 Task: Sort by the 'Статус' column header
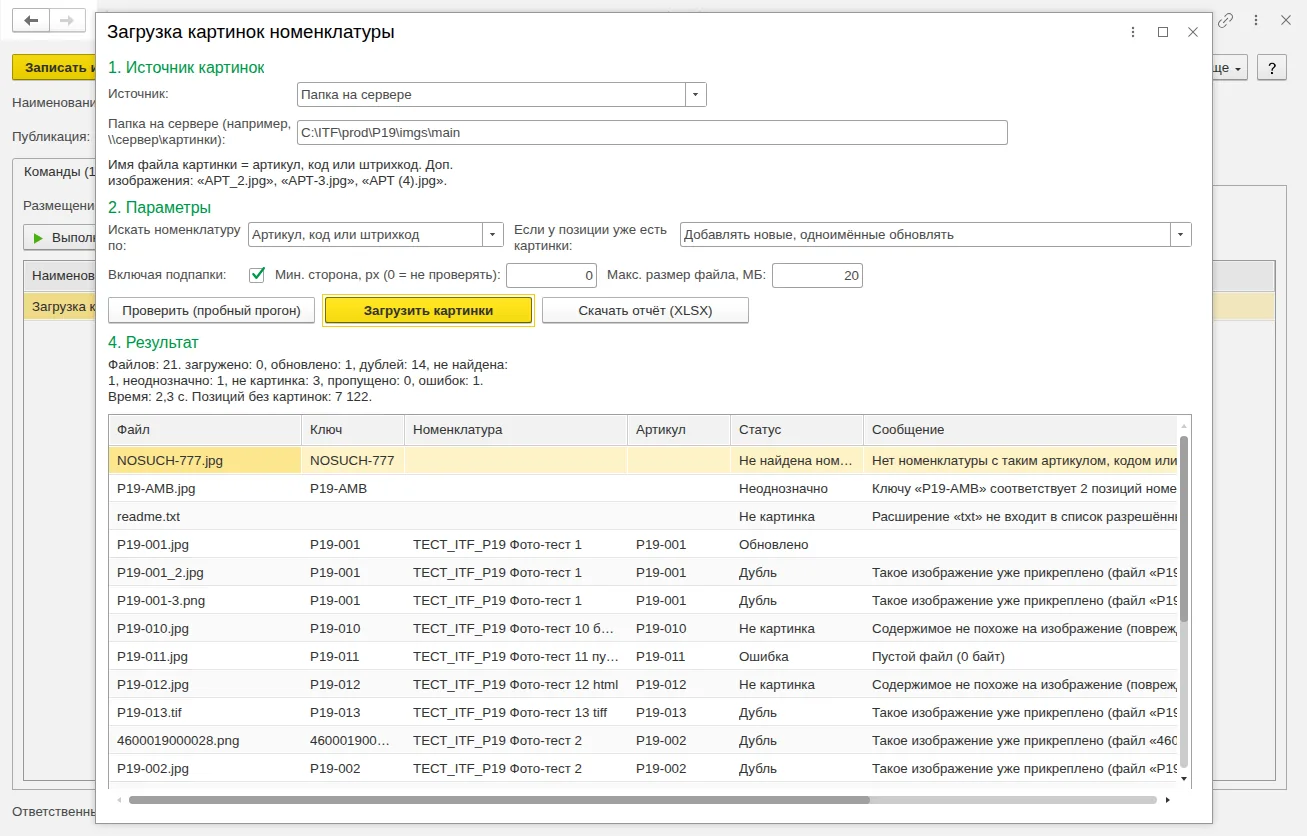click(797, 430)
